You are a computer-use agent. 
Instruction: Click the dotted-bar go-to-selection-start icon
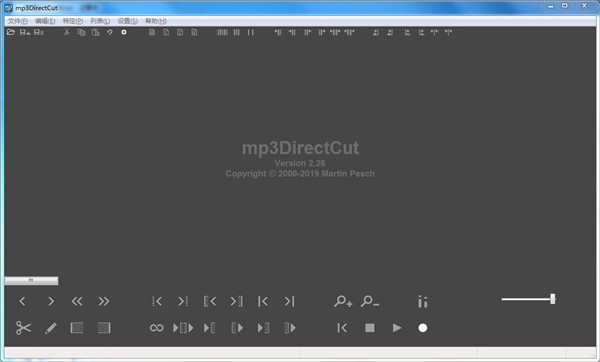pyautogui.click(x=157, y=302)
